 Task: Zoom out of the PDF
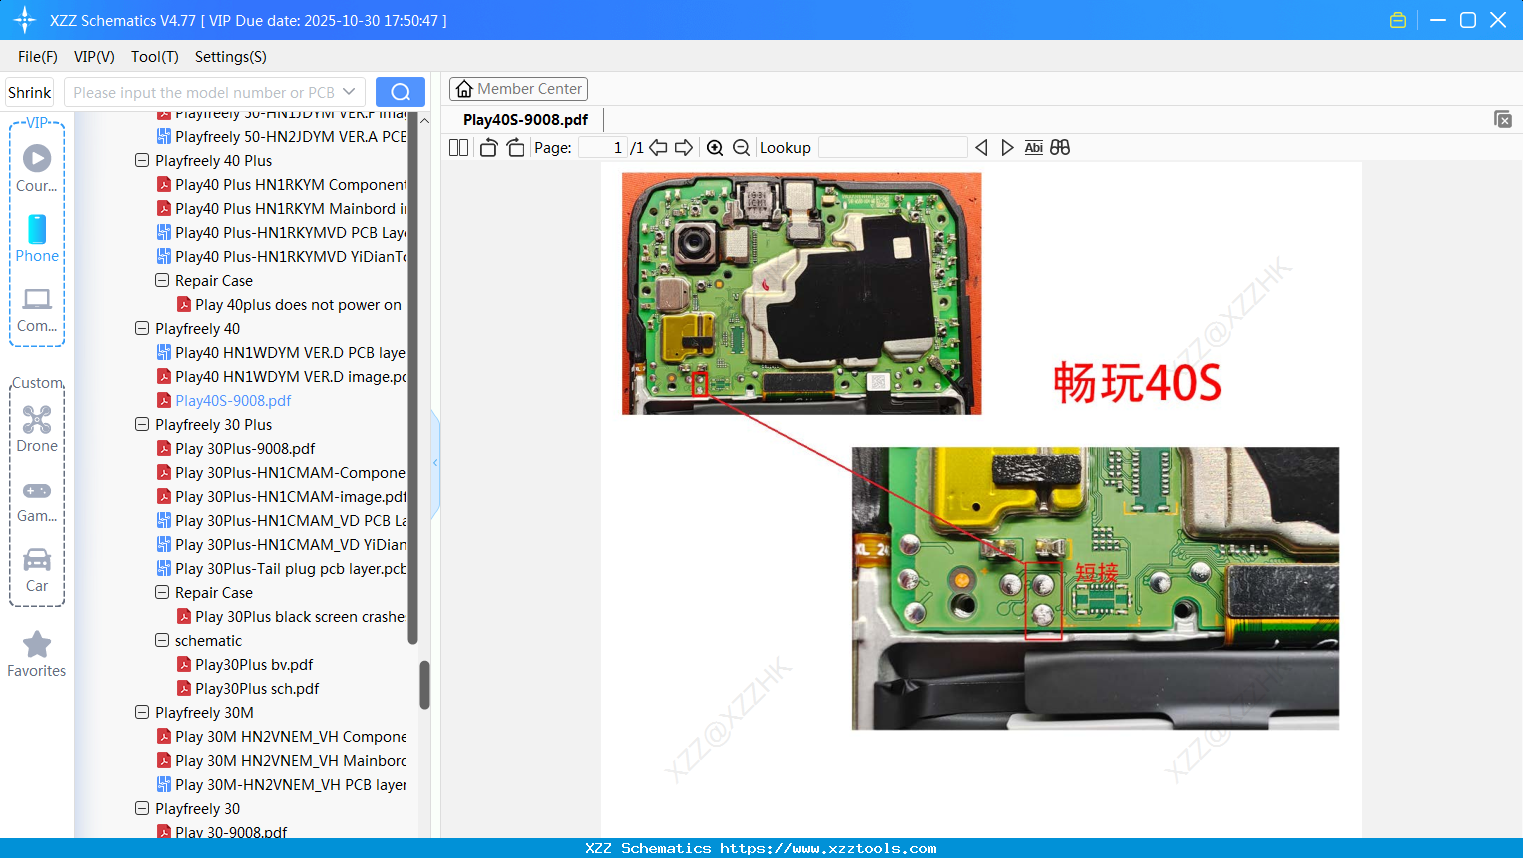point(741,148)
